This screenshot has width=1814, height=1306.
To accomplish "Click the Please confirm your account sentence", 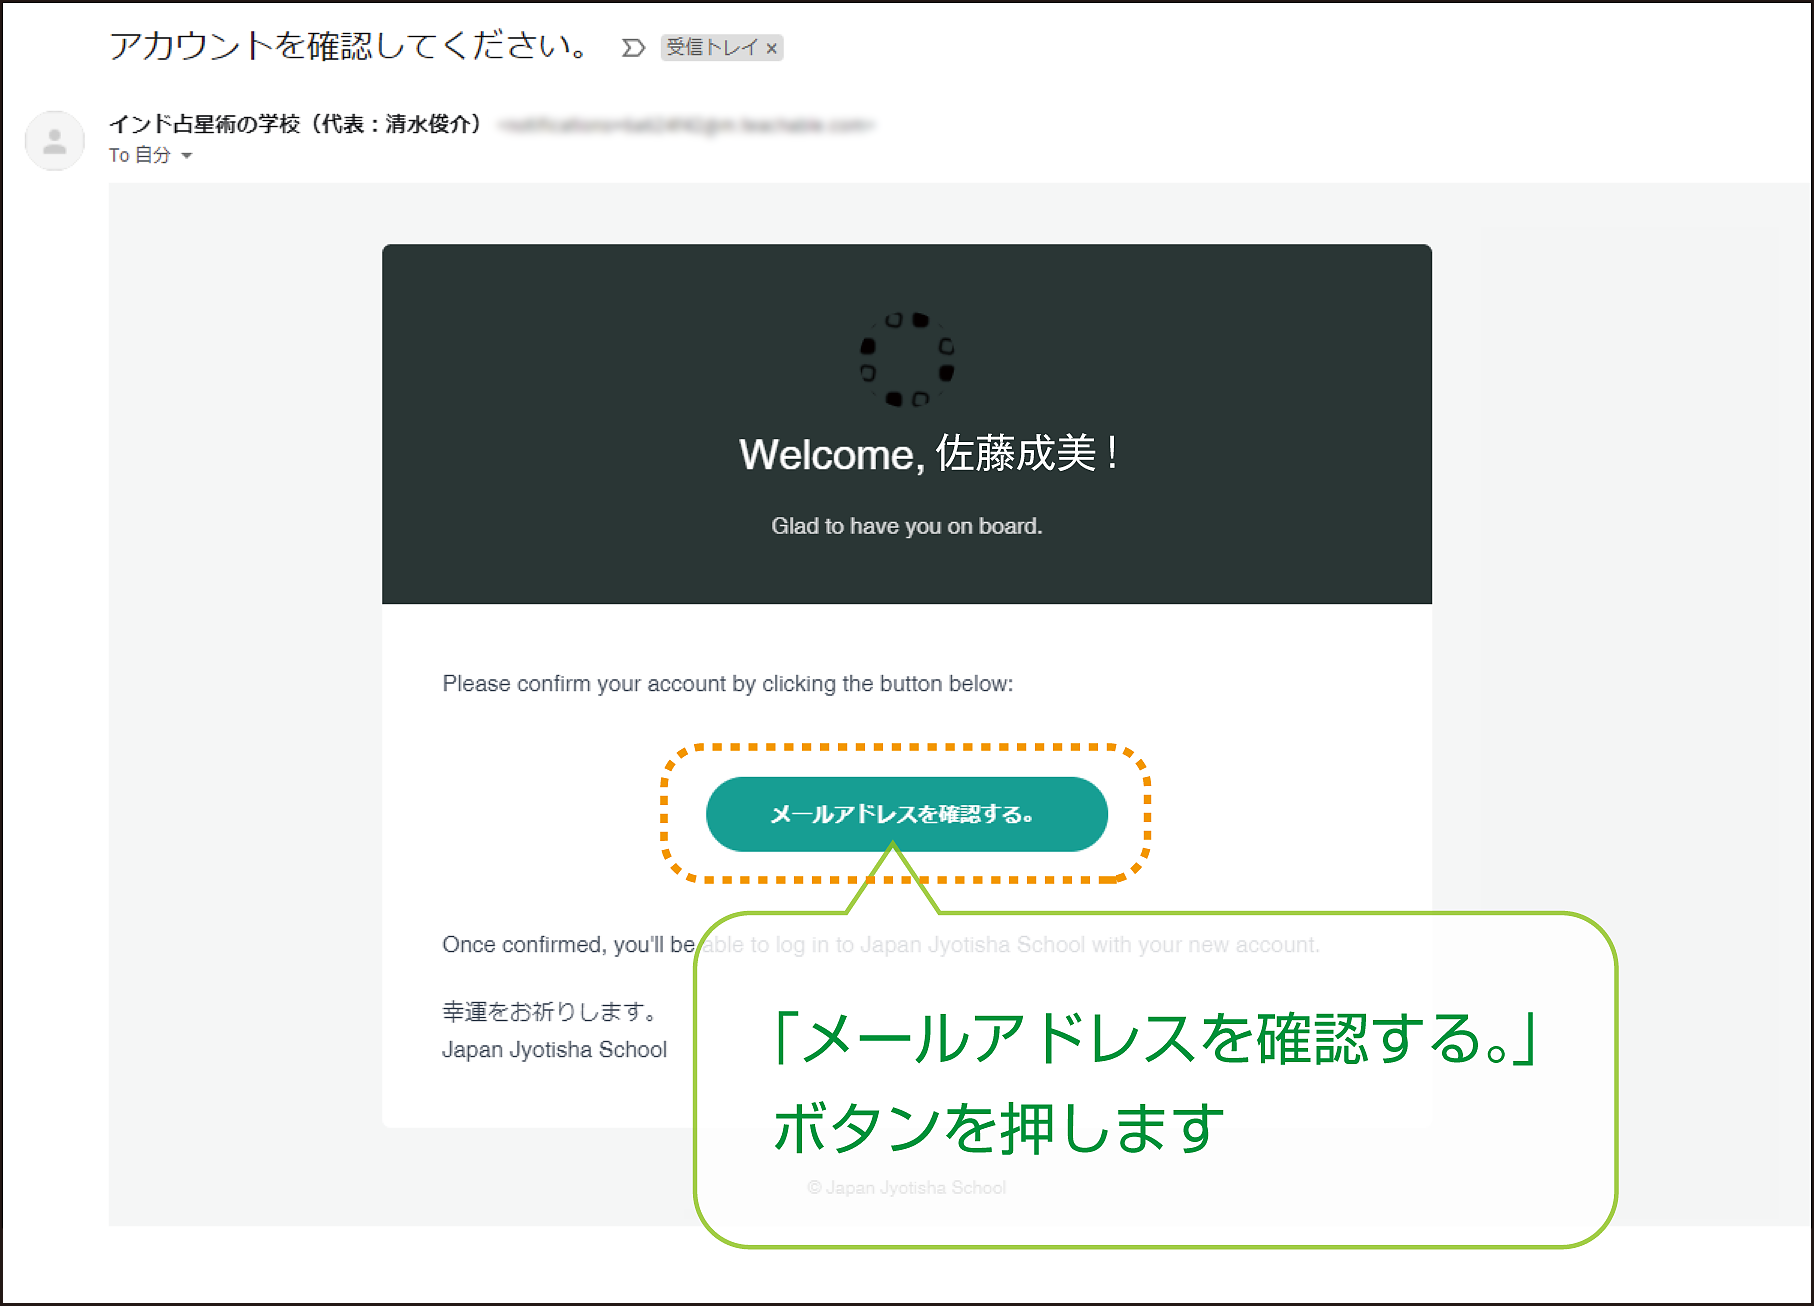I will [727, 684].
